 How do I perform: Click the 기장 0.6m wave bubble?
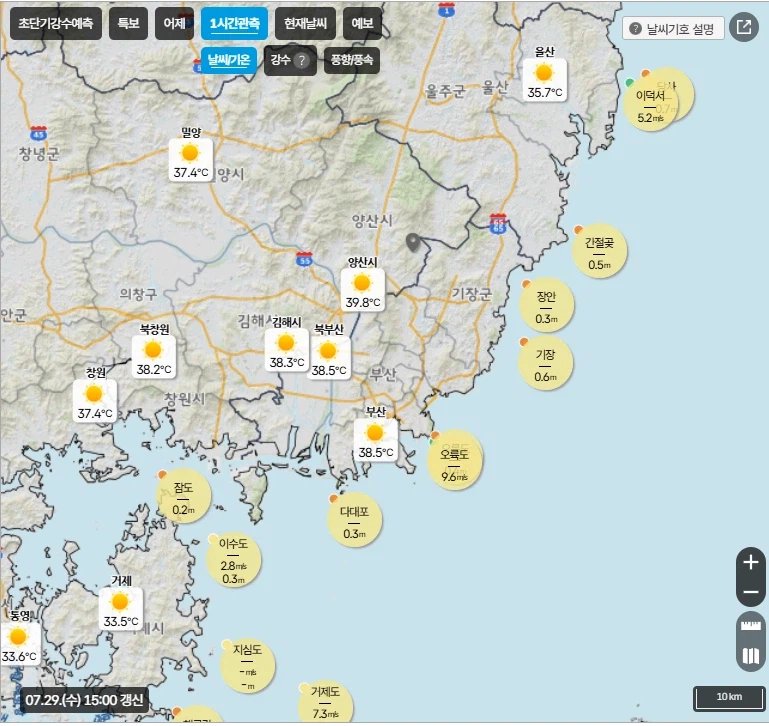[x=545, y=363]
